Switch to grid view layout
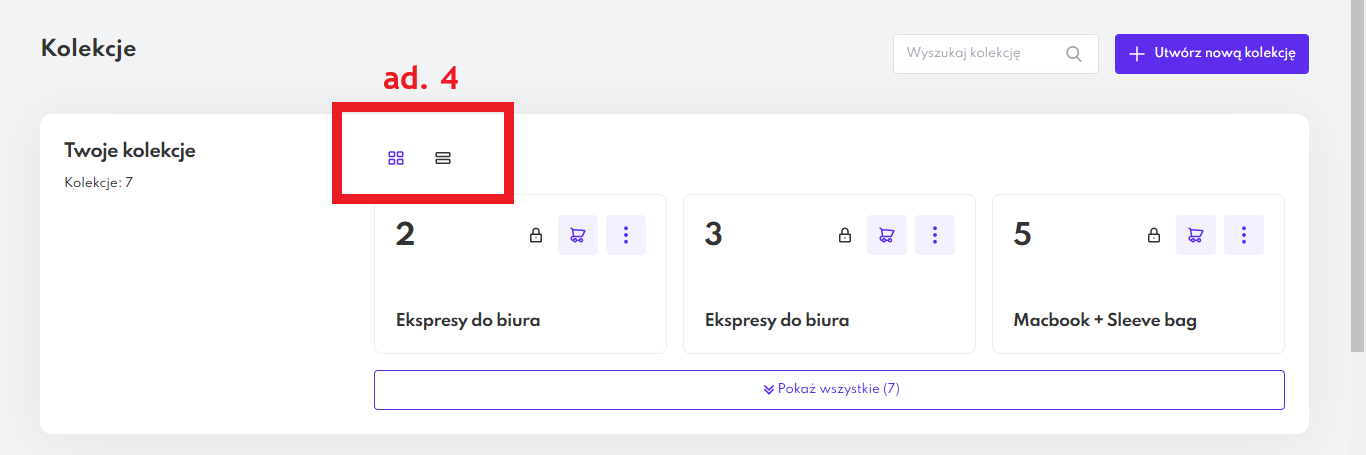This screenshot has width=1366, height=455. [396, 158]
